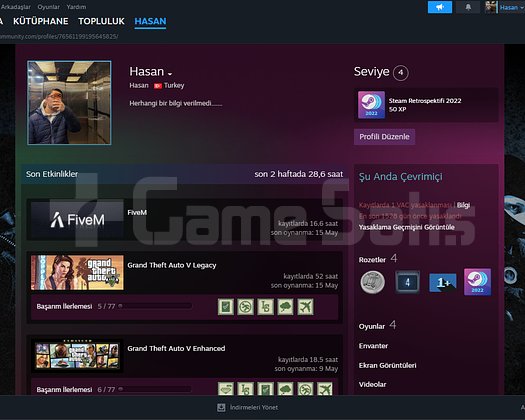Select the first achievement icon of GTA V Legacy
525x420 pixels.
coord(226,306)
